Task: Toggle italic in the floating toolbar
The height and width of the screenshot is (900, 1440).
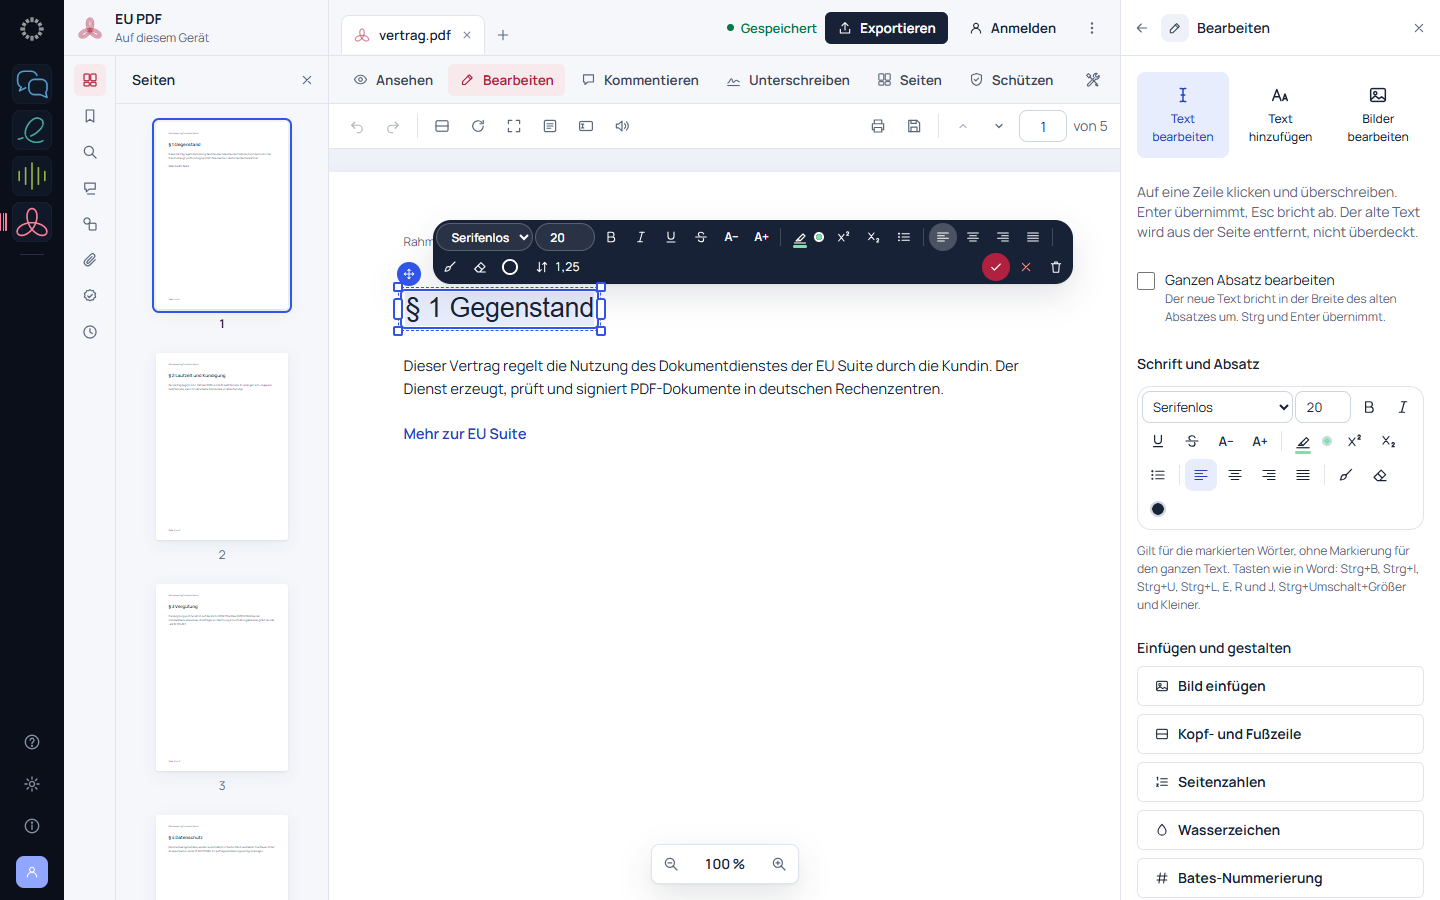Action: [641, 237]
